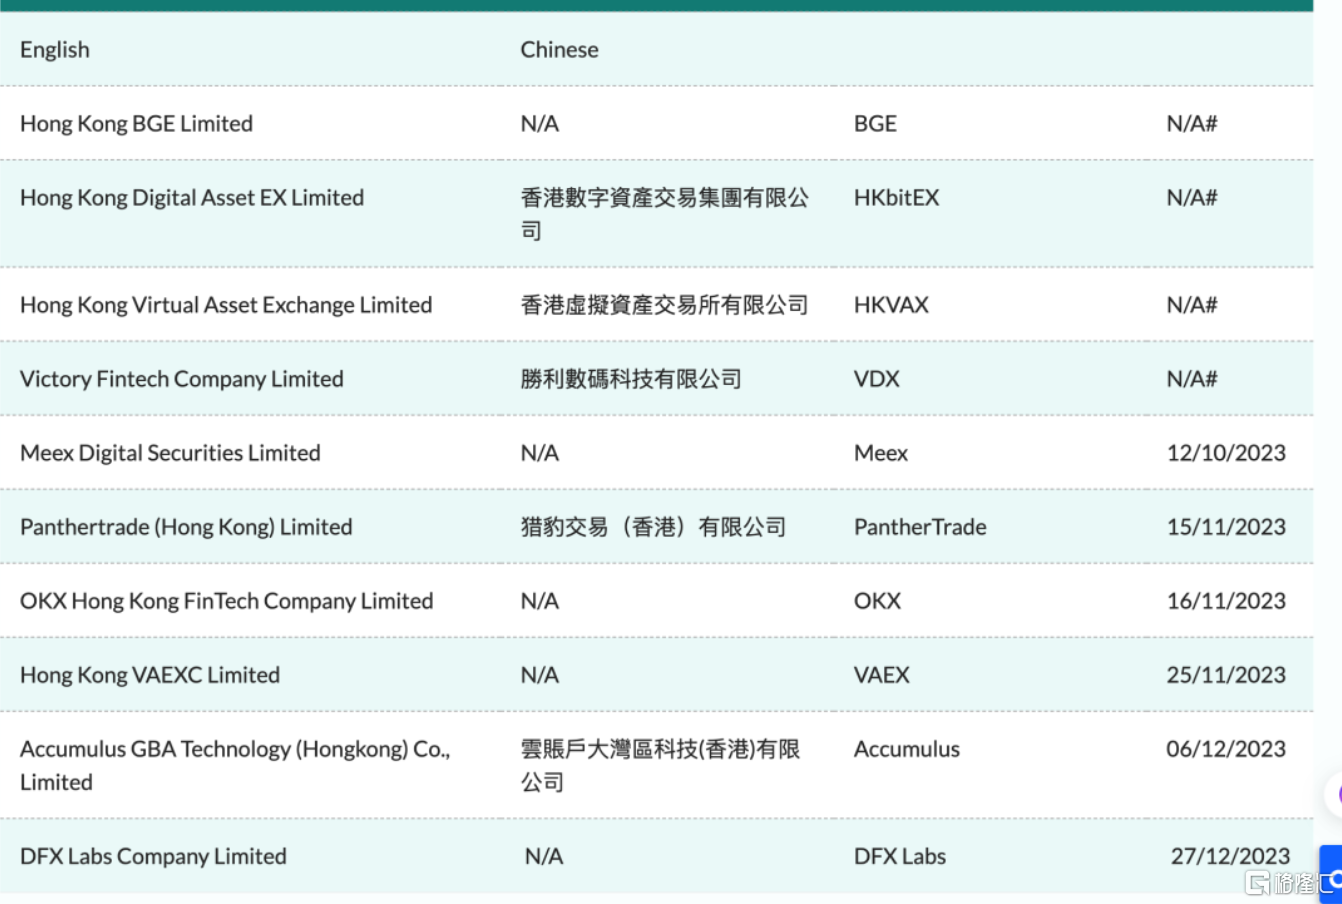
Task: Click PantherTrade platform name
Action: [x=920, y=527]
